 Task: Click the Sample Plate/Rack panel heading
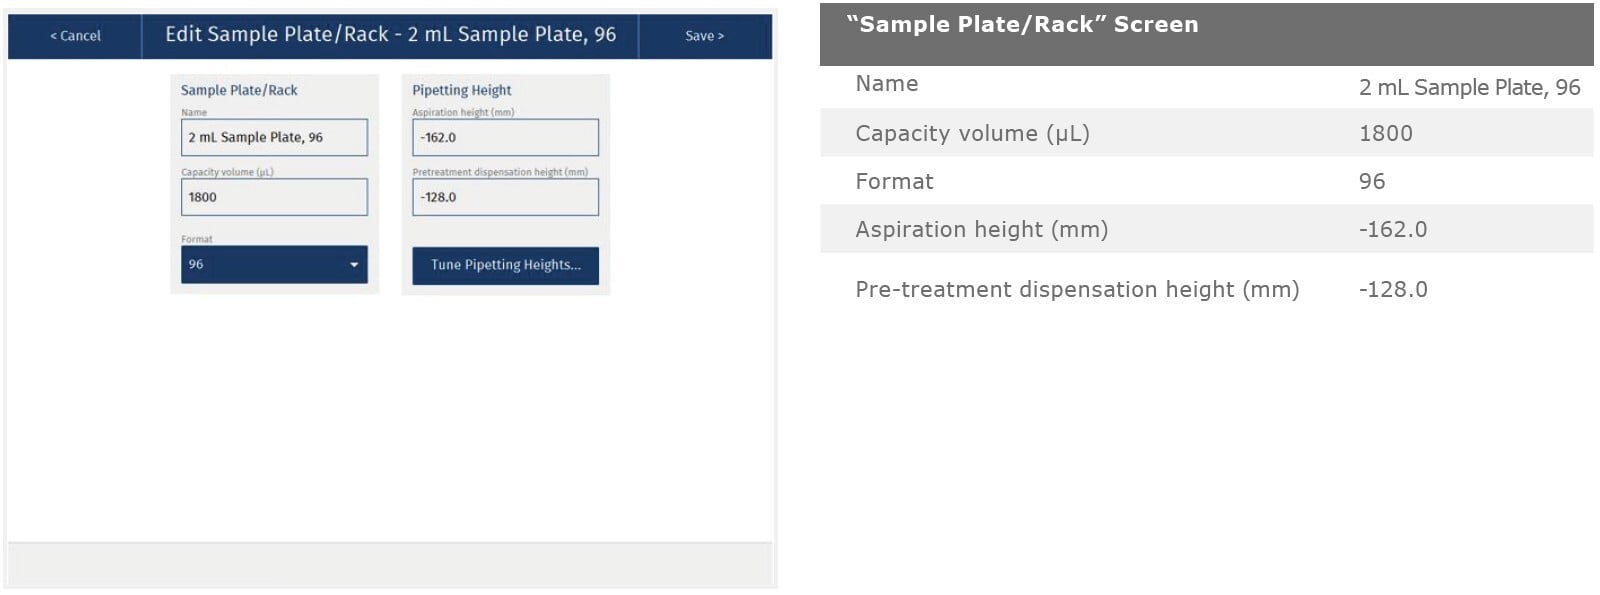(239, 90)
